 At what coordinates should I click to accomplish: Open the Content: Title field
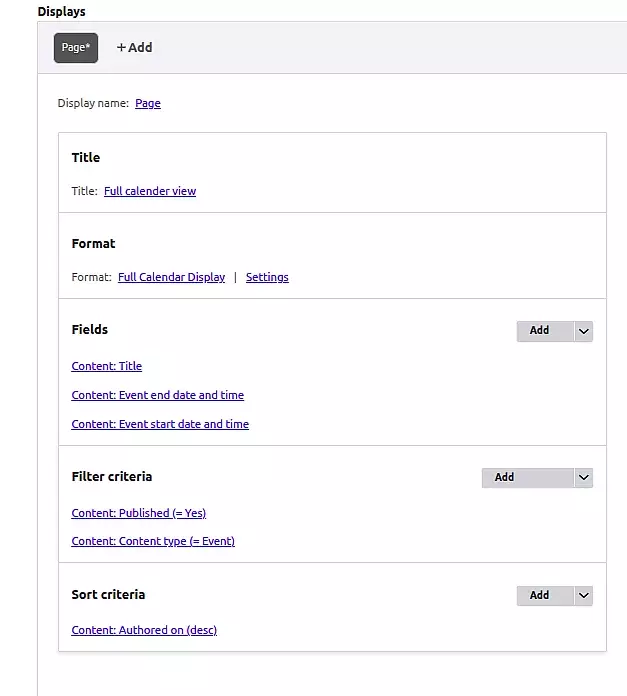(x=107, y=367)
